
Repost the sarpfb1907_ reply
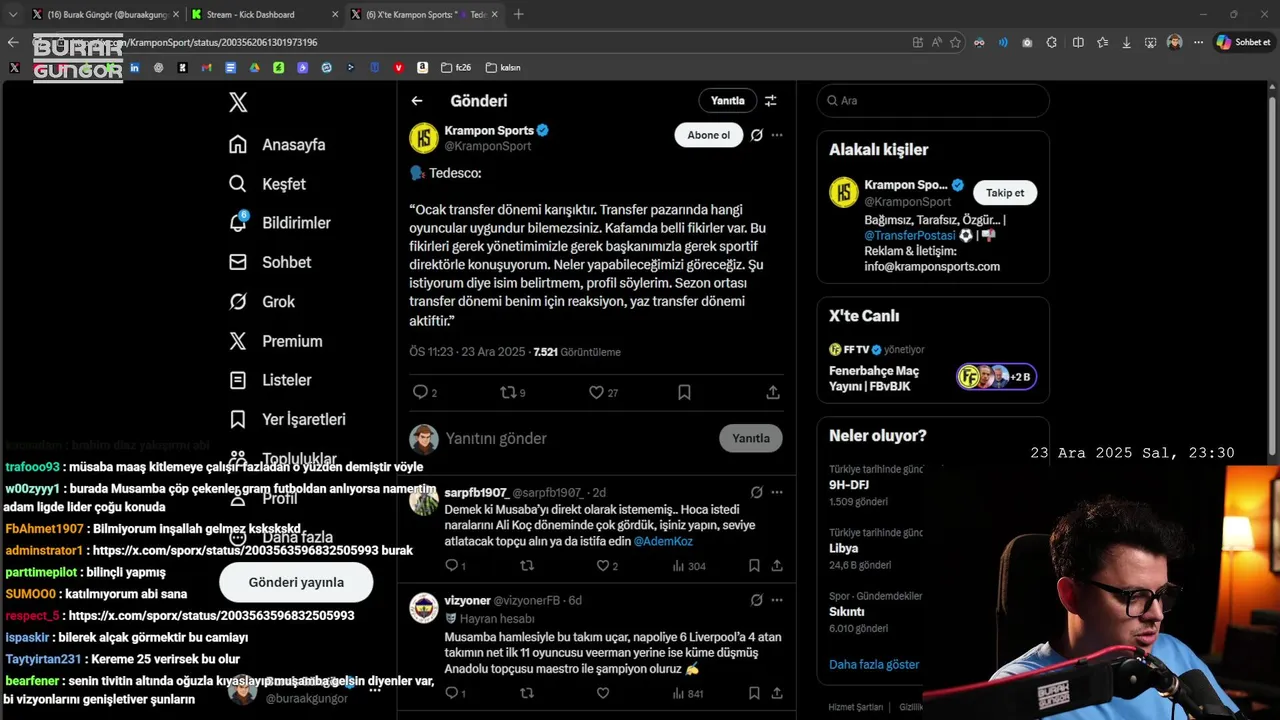pyautogui.click(x=527, y=566)
